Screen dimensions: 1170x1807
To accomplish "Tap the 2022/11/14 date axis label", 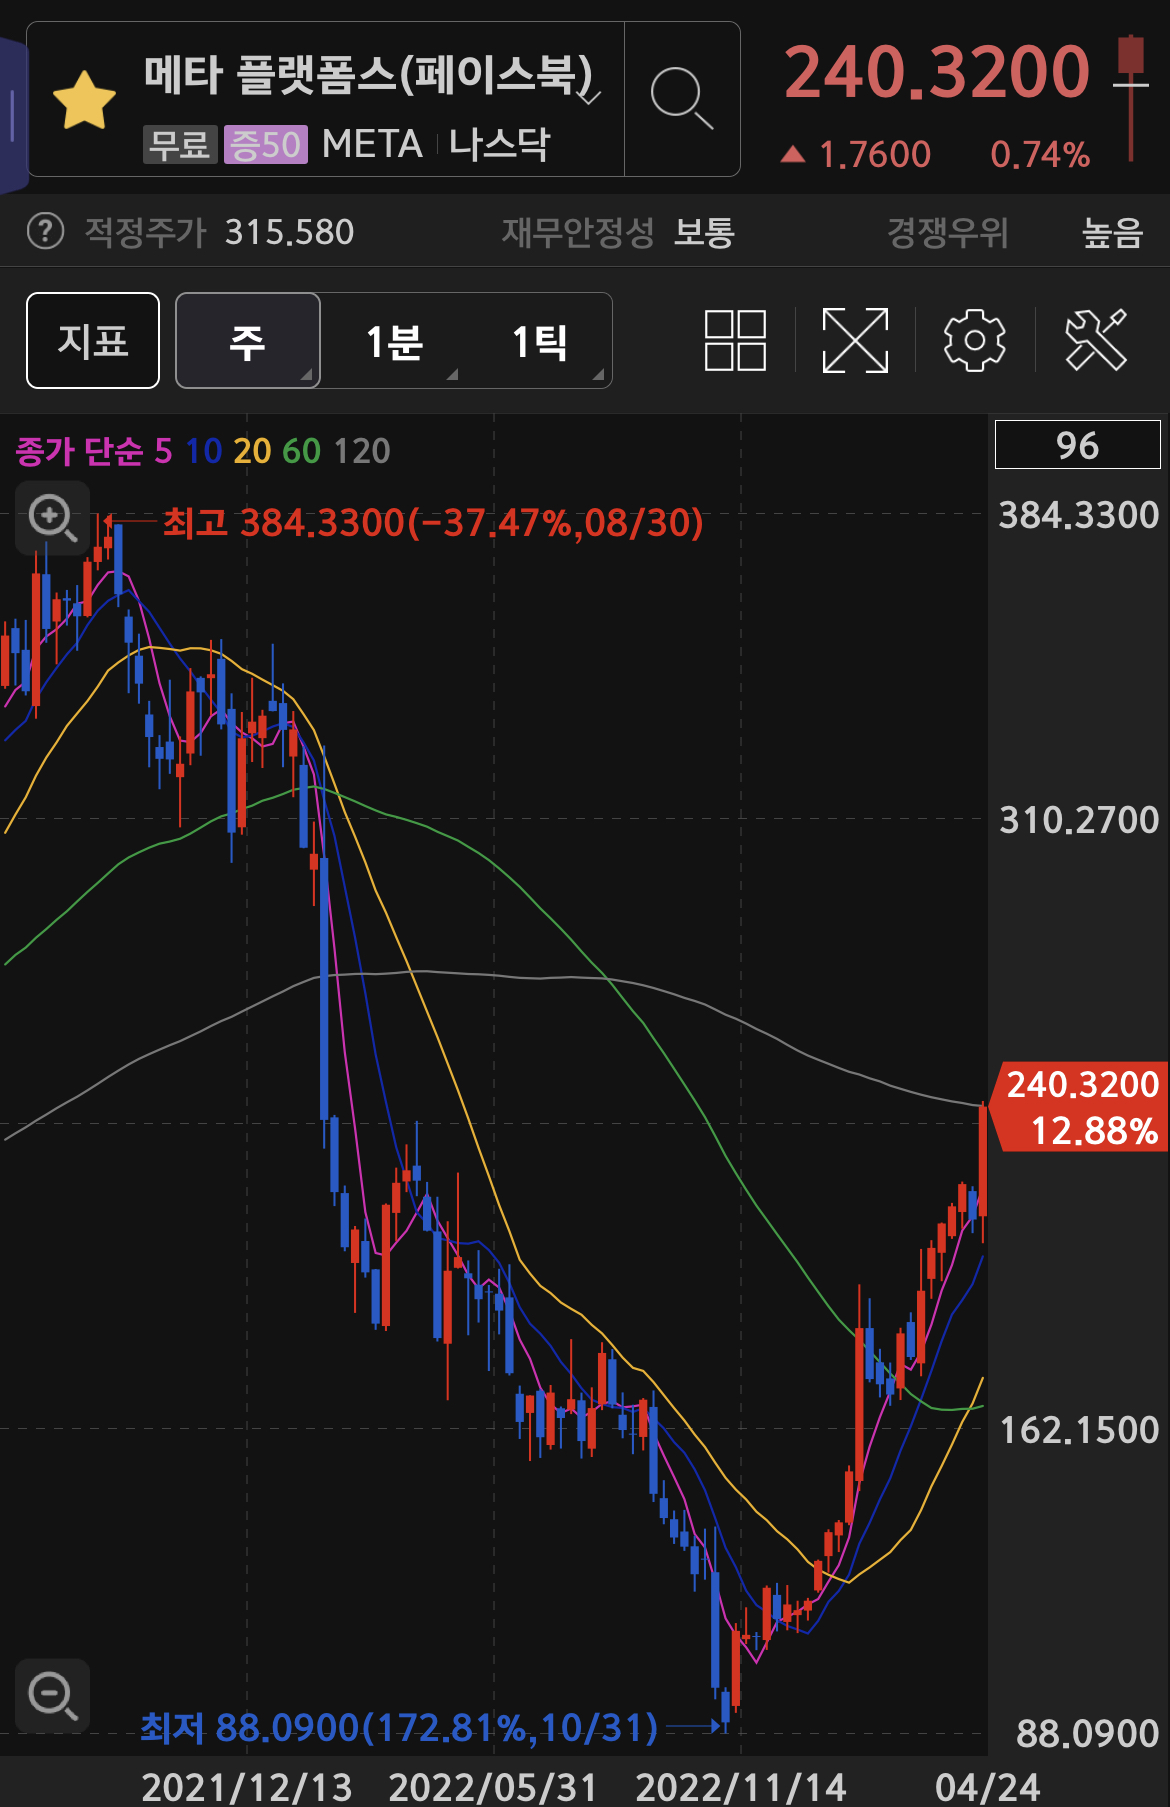I will coord(741,1786).
